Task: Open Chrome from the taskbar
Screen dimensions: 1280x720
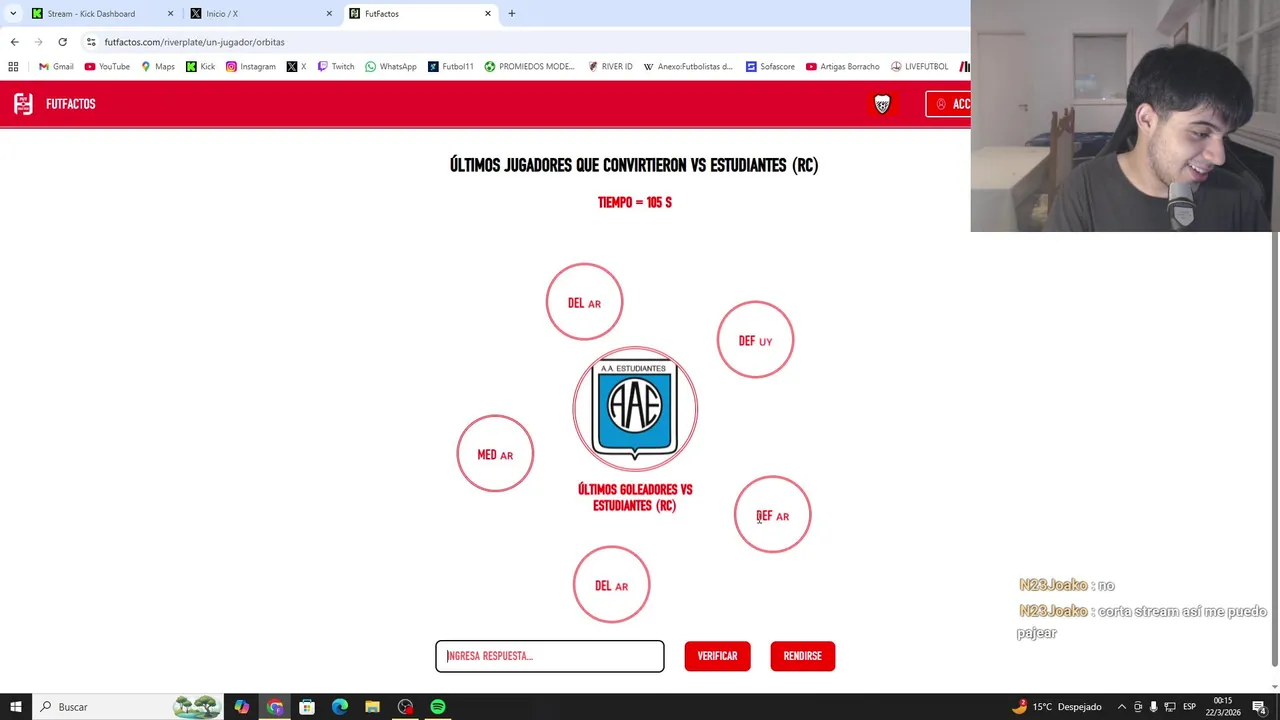Action: 275,707
